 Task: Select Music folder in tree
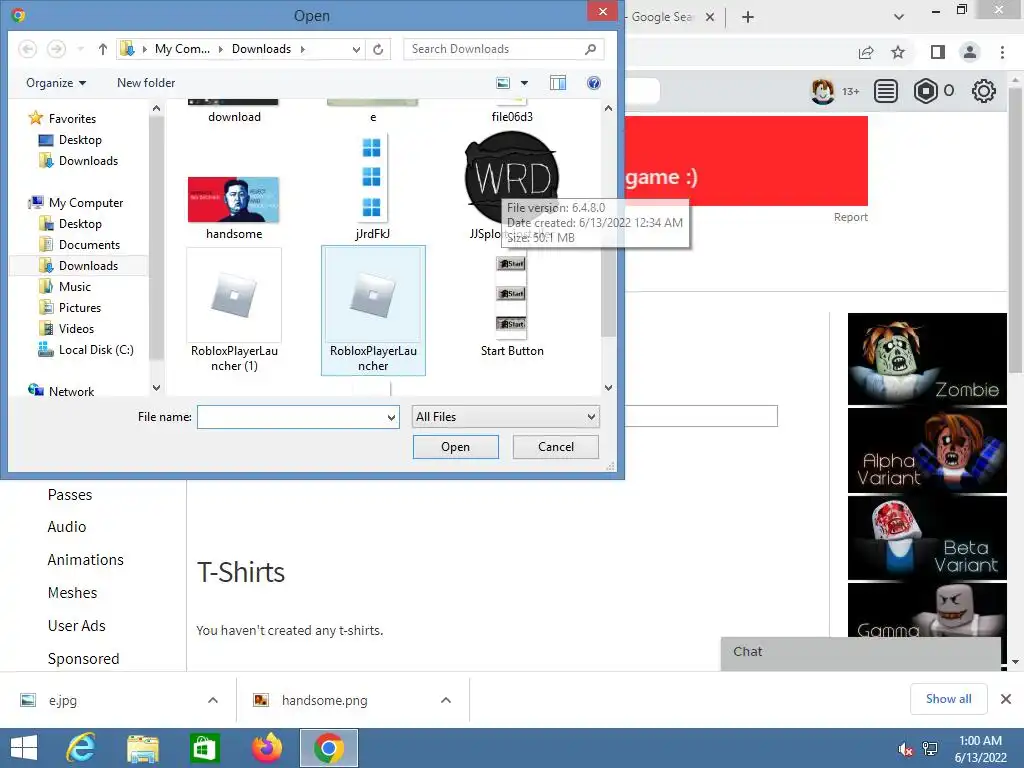coord(74,287)
